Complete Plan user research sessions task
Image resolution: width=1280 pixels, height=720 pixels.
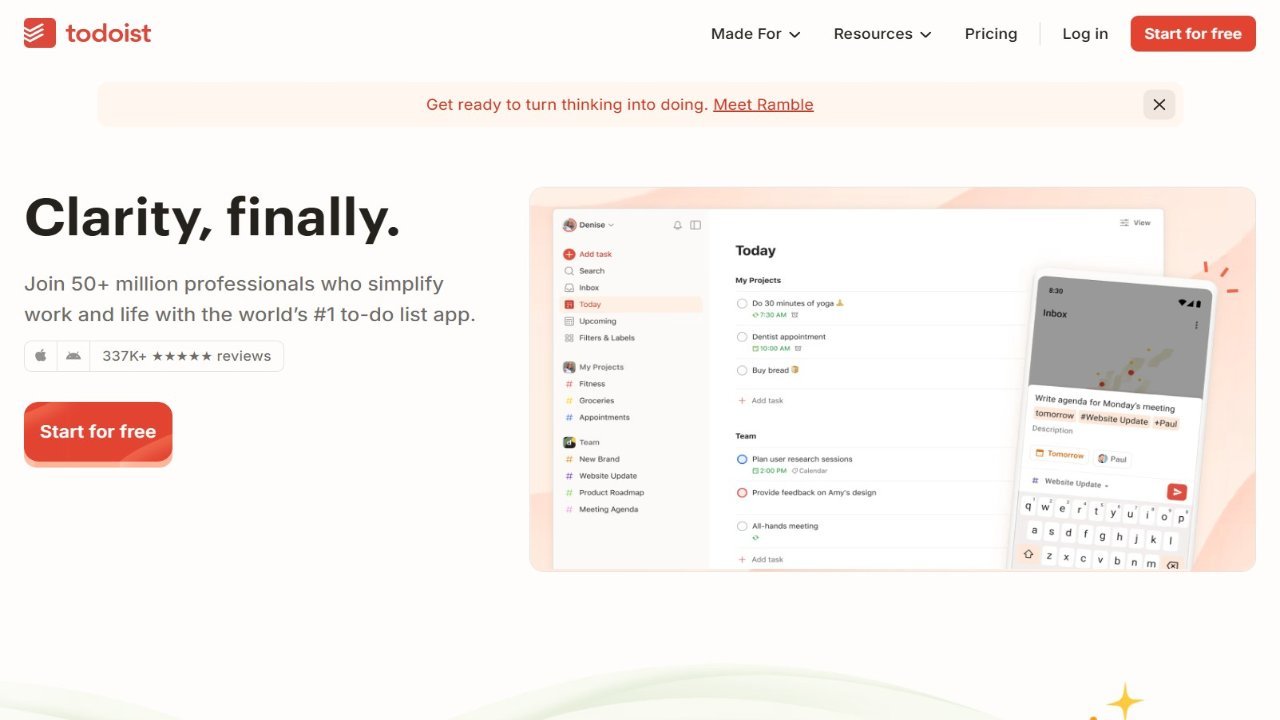(742, 459)
